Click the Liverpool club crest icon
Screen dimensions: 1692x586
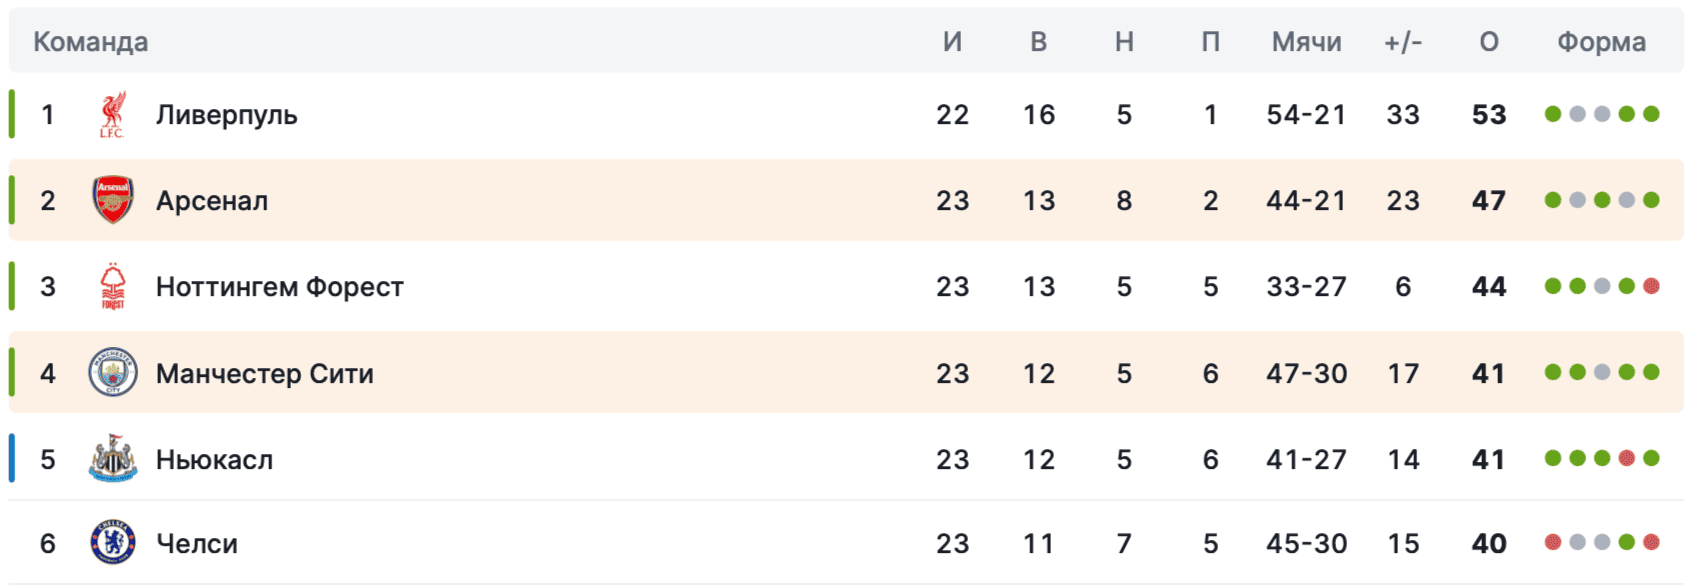coord(113,115)
